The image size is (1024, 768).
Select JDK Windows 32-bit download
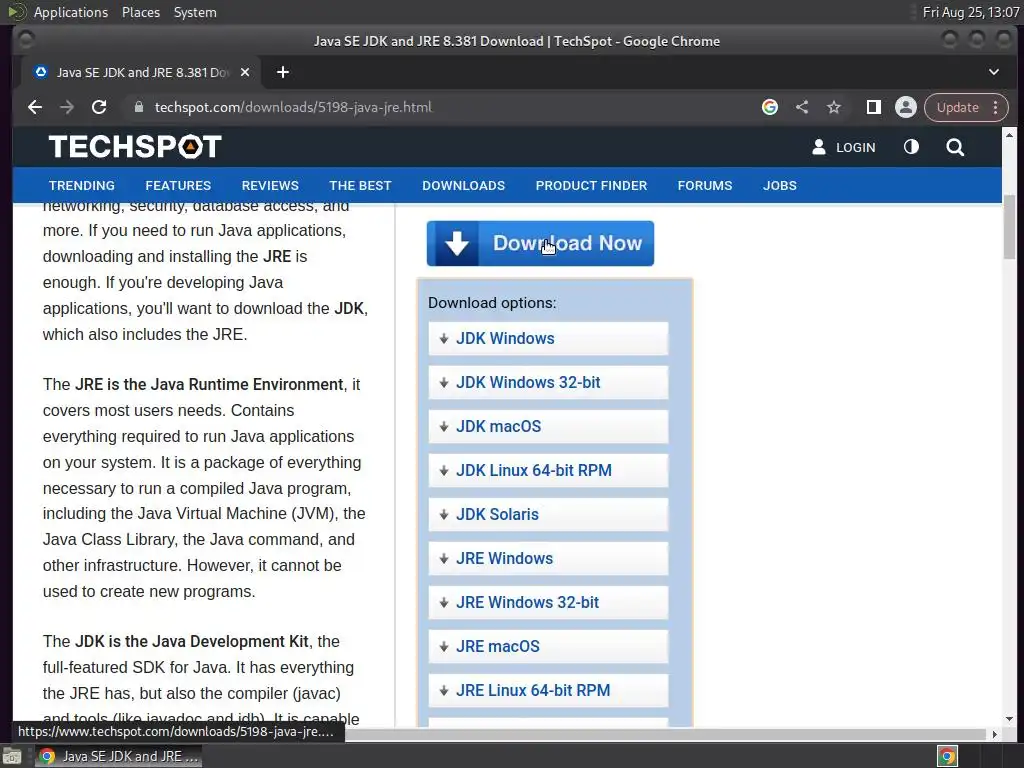[549, 382]
